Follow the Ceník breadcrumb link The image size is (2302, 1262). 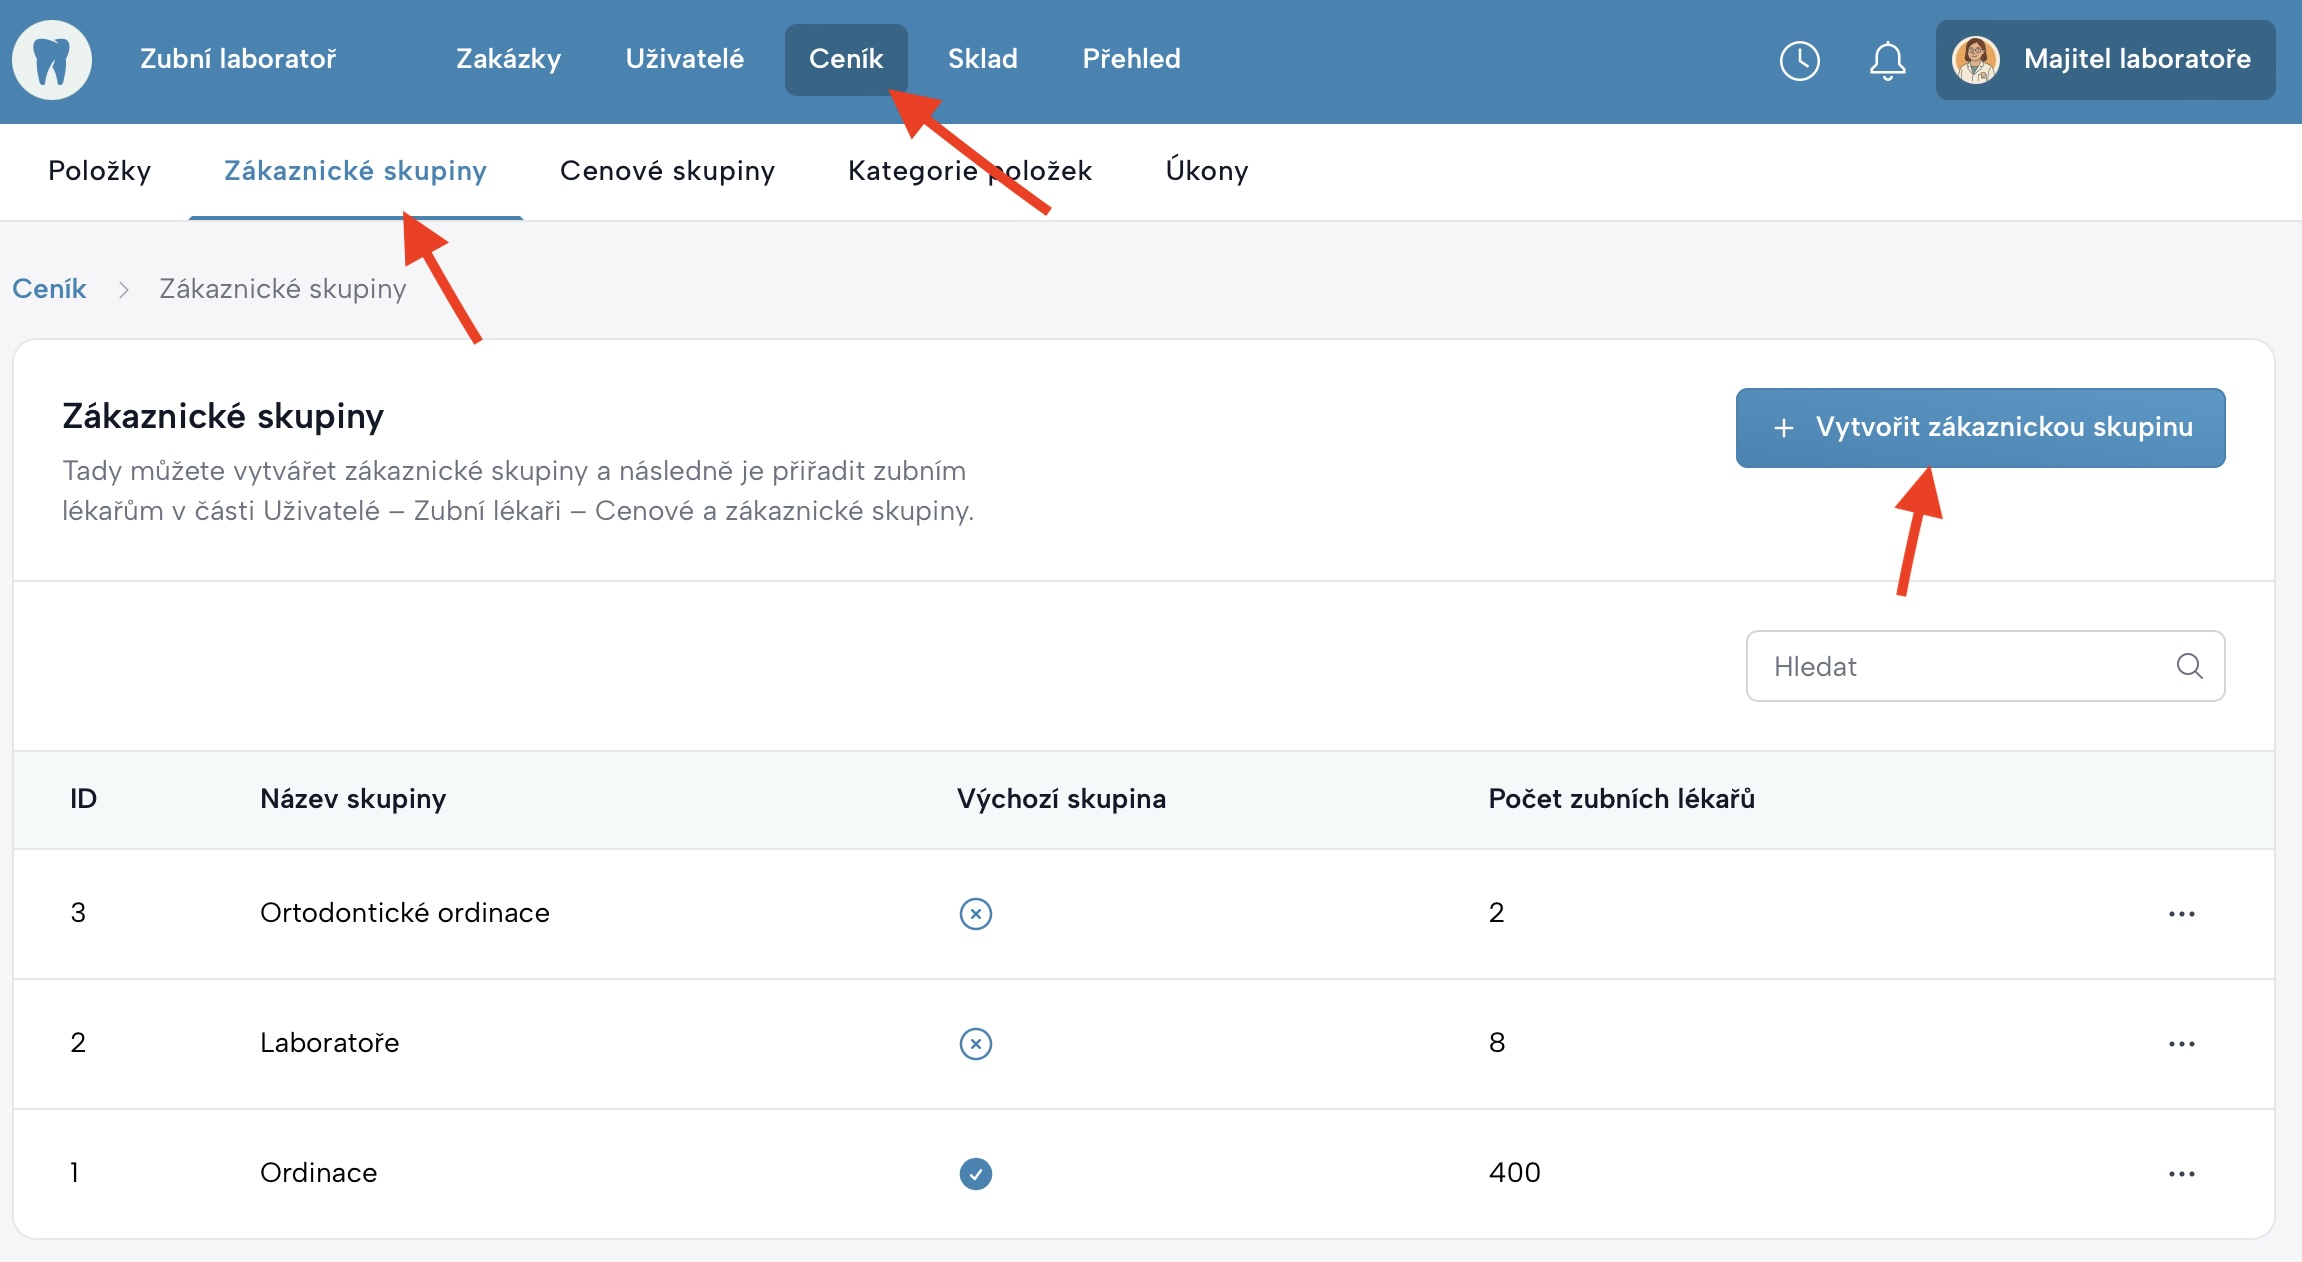(x=49, y=289)
